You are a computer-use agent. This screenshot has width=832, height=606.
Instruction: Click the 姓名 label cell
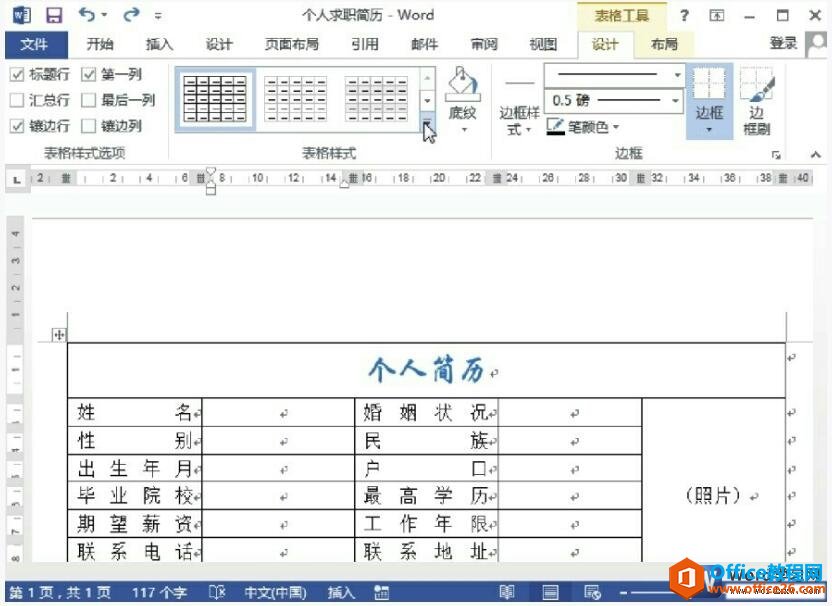click(135, 412)
